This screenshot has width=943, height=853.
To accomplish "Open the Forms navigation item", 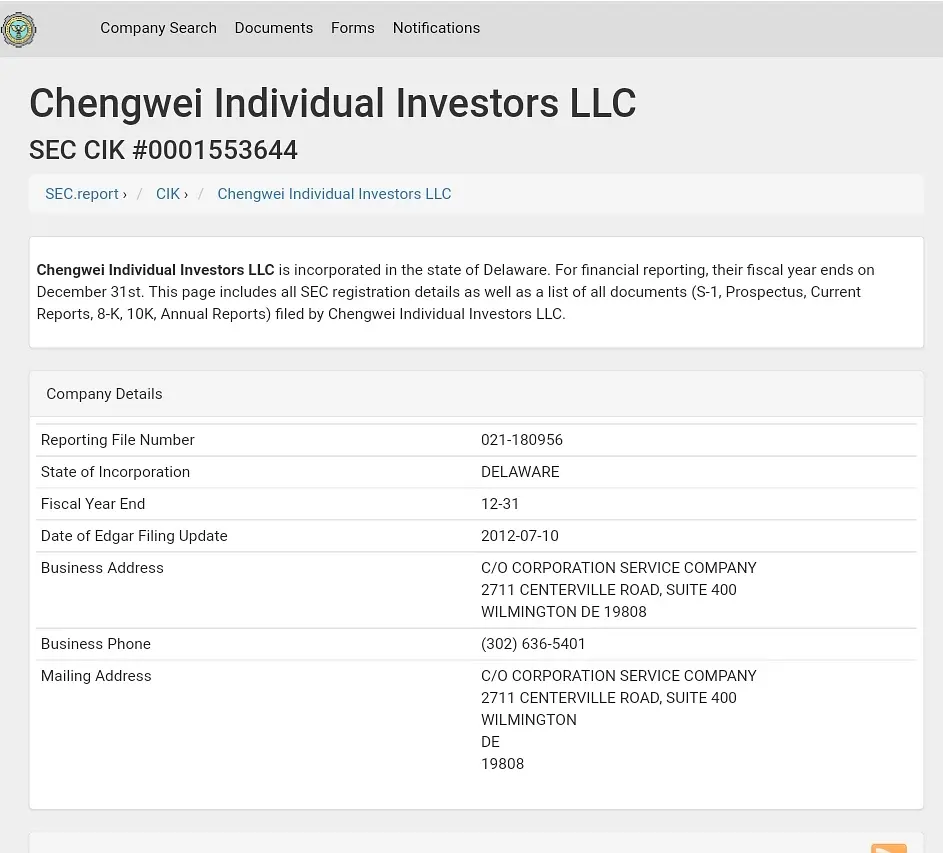I will pos(353,28).
